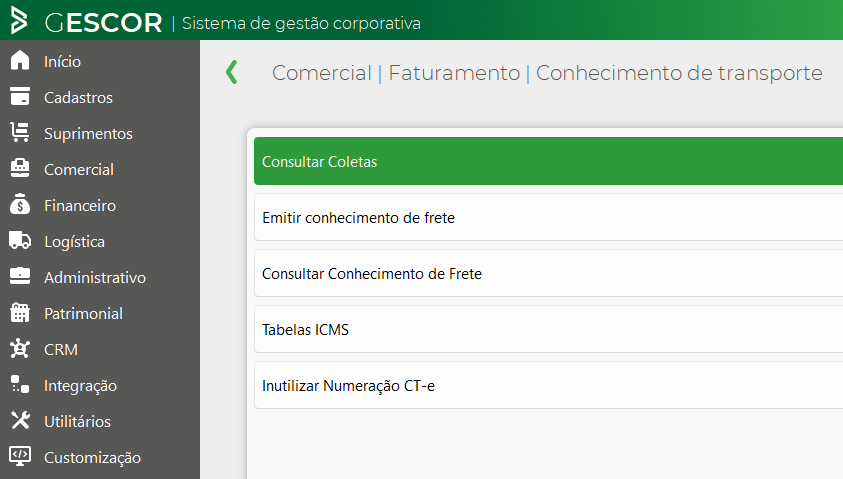Click the Início home icon

point(20,60)
